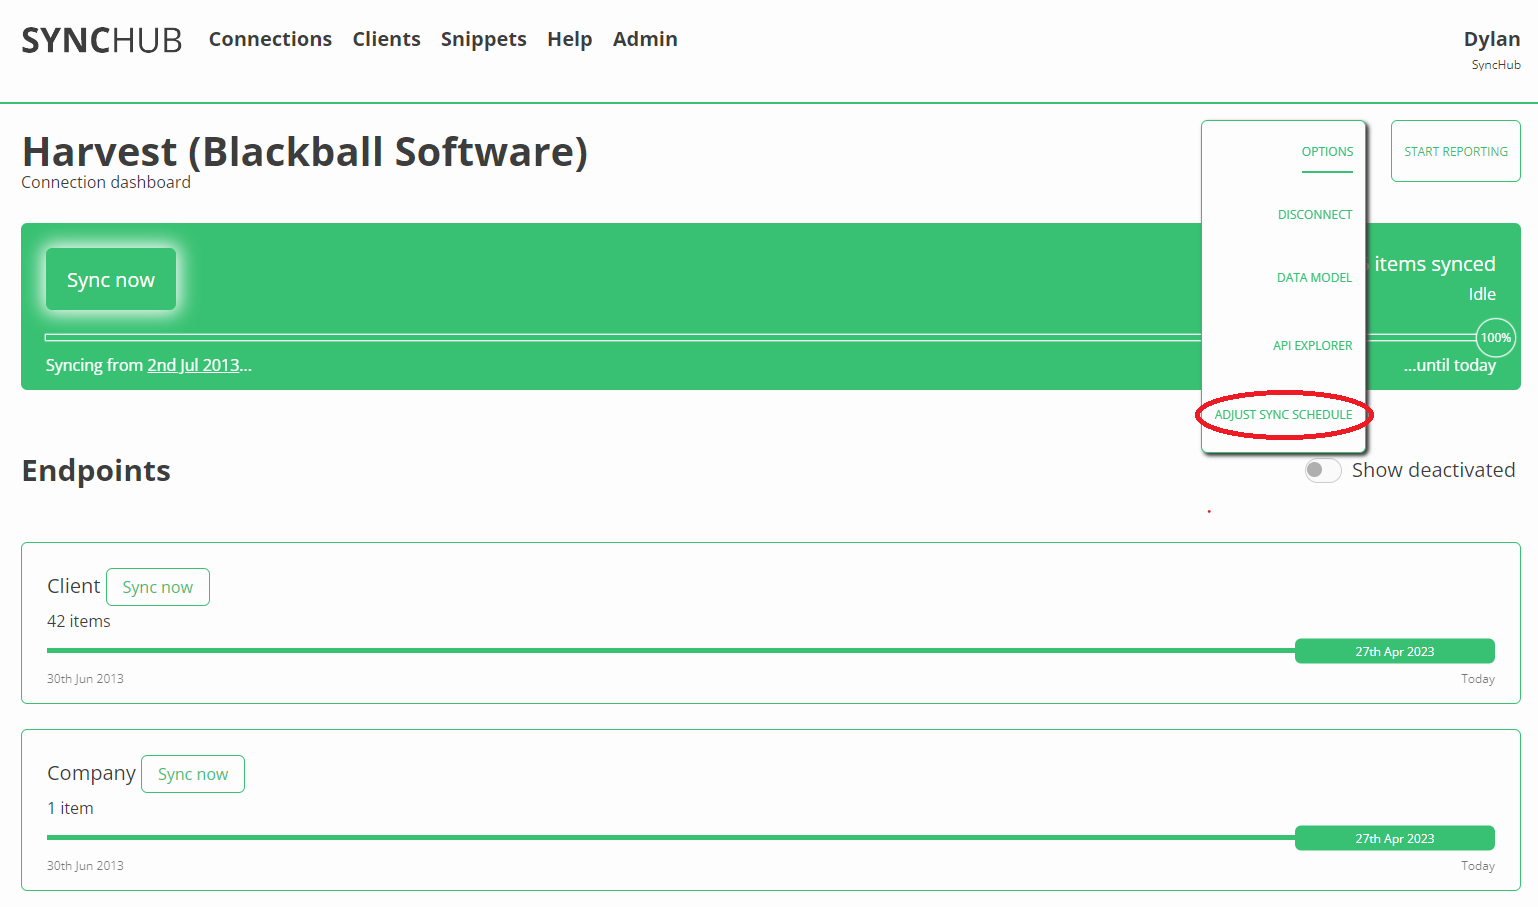Open the Help menu

[569, 39]
